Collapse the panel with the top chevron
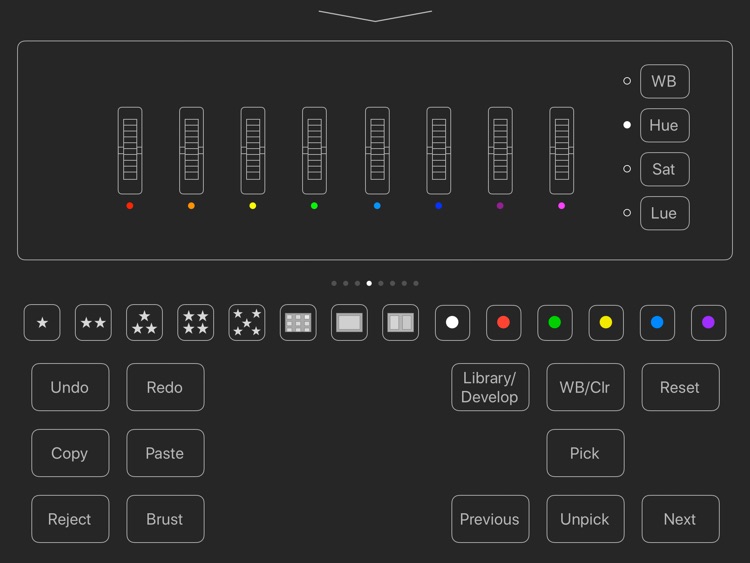The height and width of the screenshot is (563, 750). point(375,16)
